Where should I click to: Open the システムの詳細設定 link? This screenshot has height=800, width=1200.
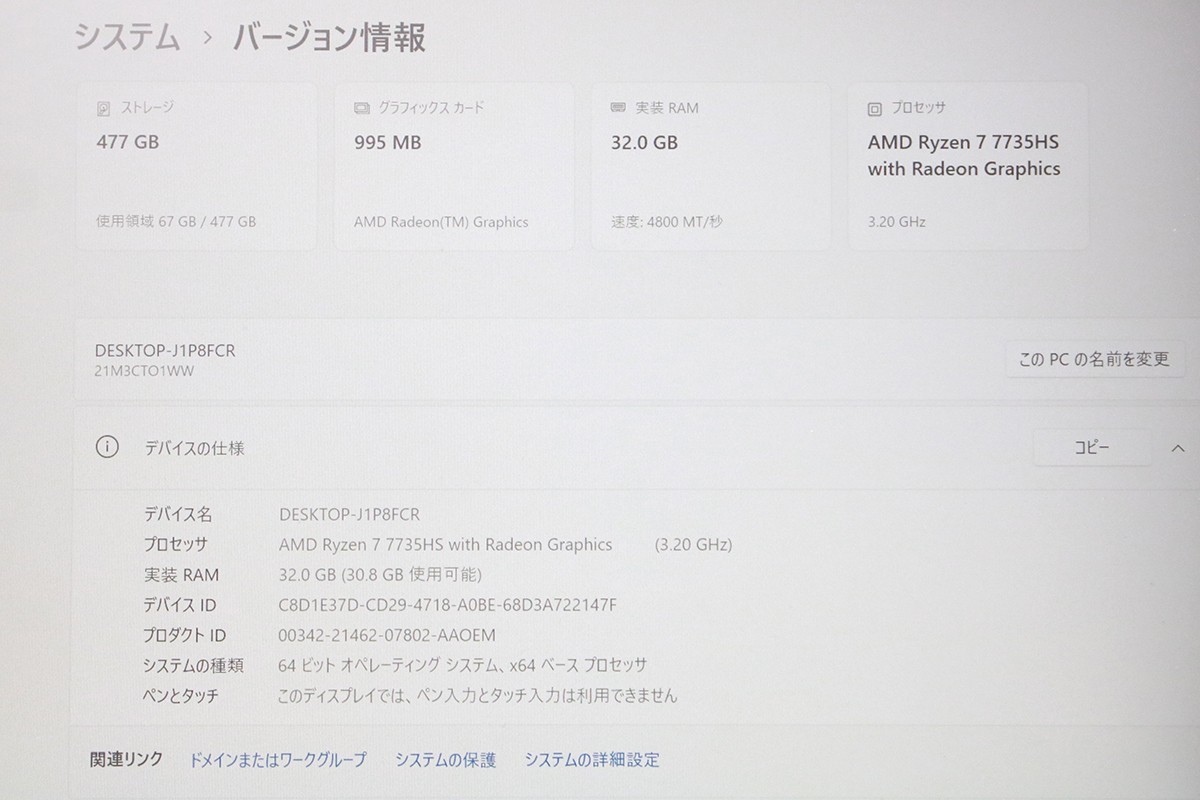pyautogui.click(x=592, y=760)
